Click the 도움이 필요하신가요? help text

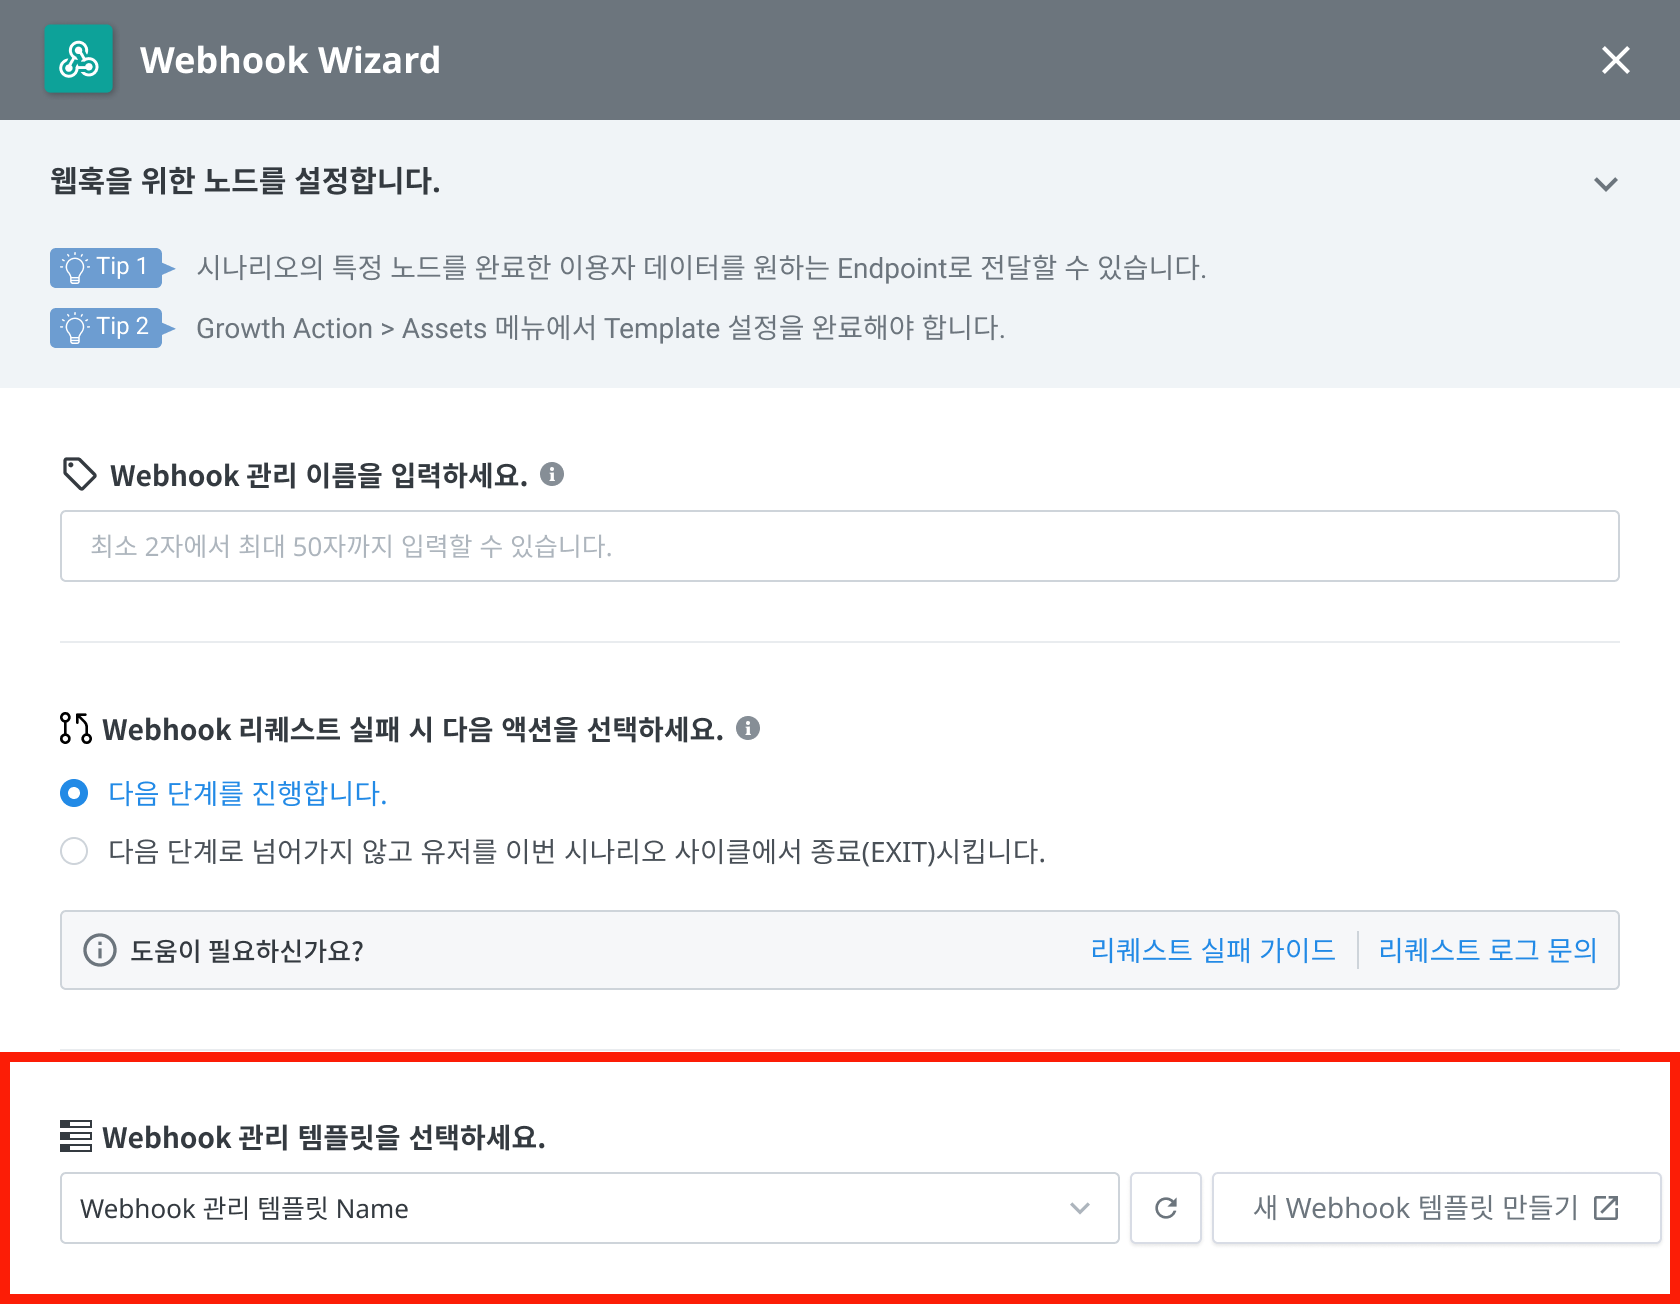(246, 950)
